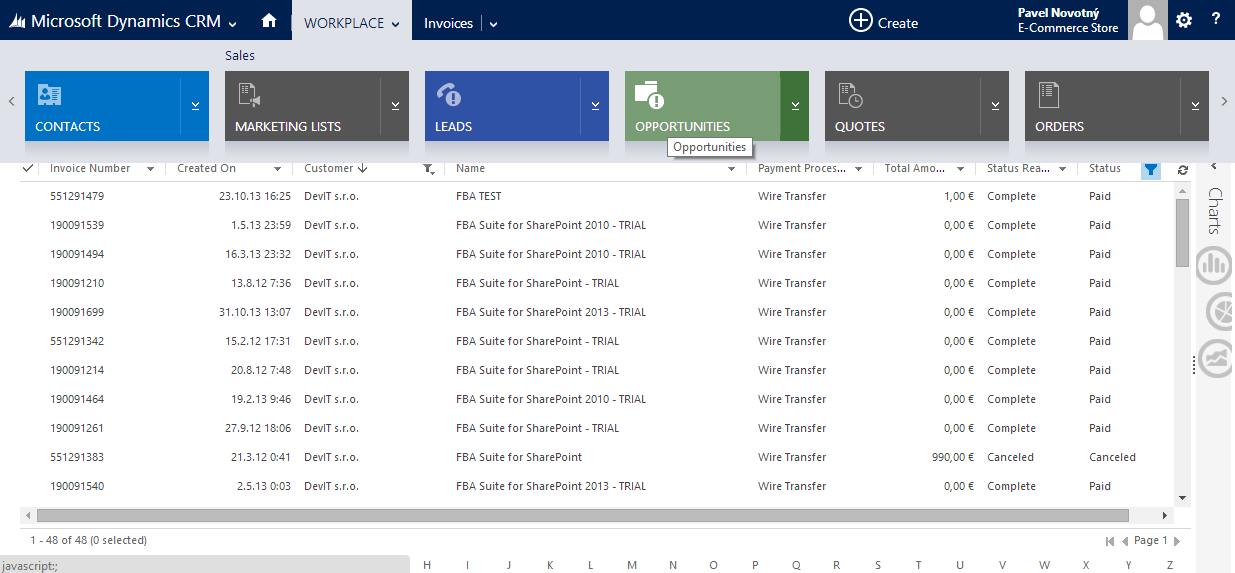Expand the Leads tile dropdown

[x=595, y=105]
